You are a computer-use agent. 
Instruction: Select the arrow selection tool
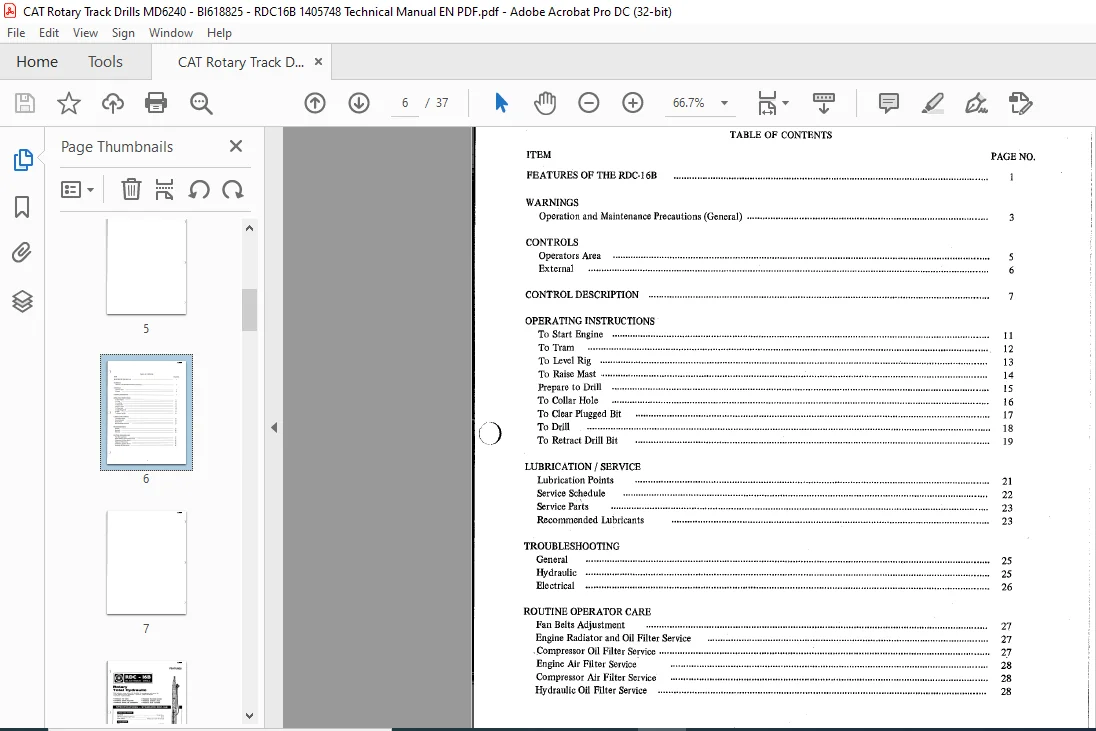(501, 103)
